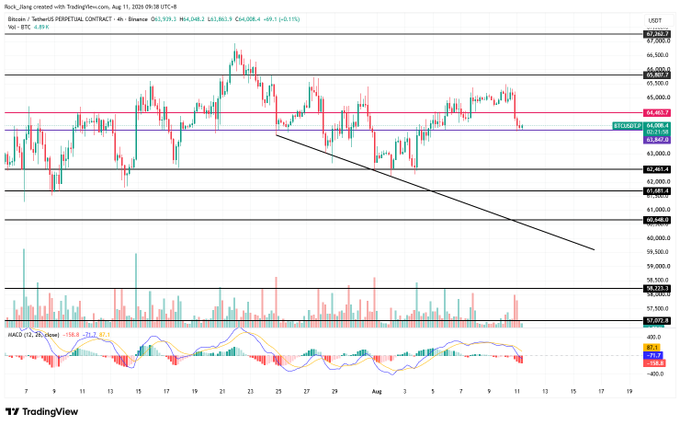Click the red -158.8 badge on MACD scale

coord(654,363)
